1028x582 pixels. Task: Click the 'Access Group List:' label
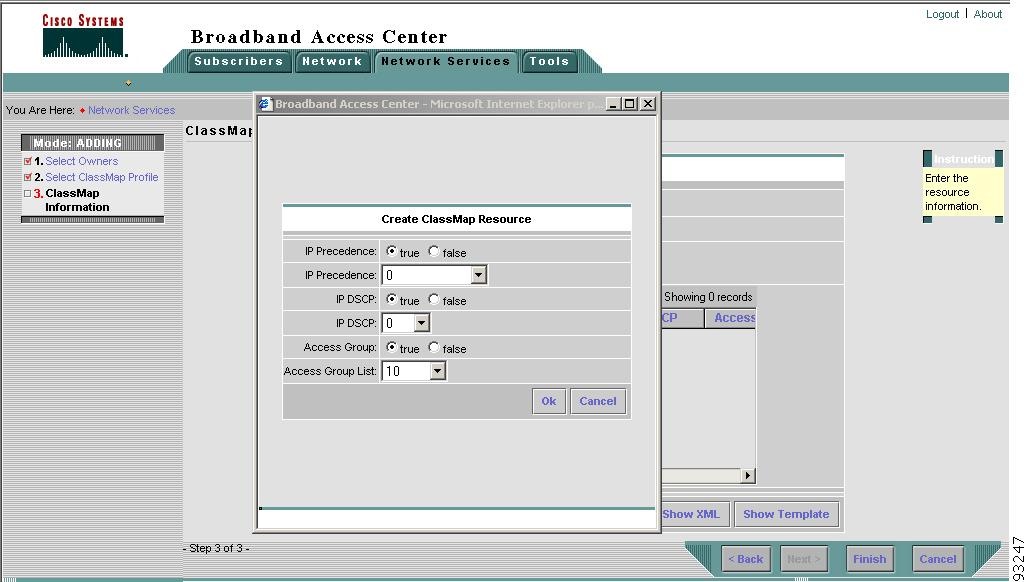330,371
